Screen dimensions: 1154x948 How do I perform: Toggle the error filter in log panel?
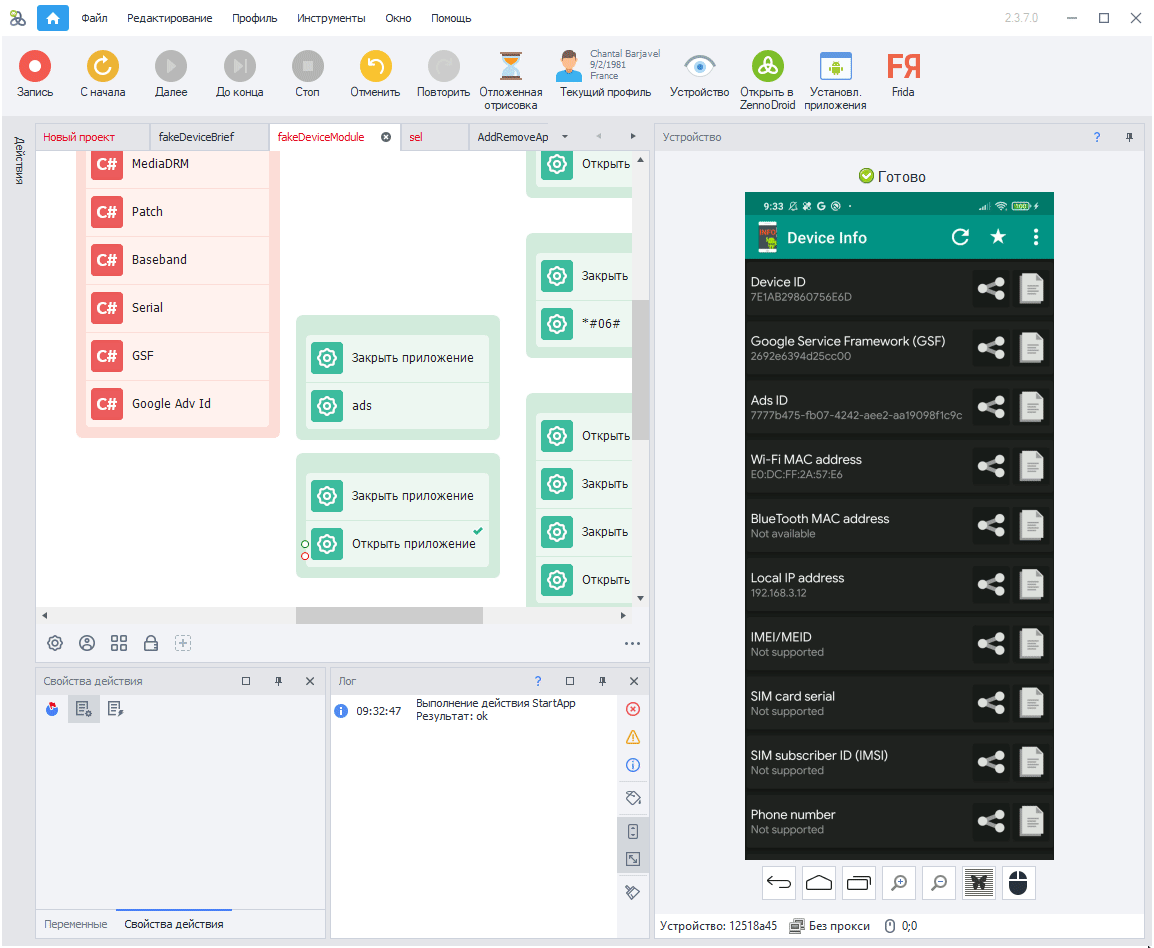[x=632, y=709]
